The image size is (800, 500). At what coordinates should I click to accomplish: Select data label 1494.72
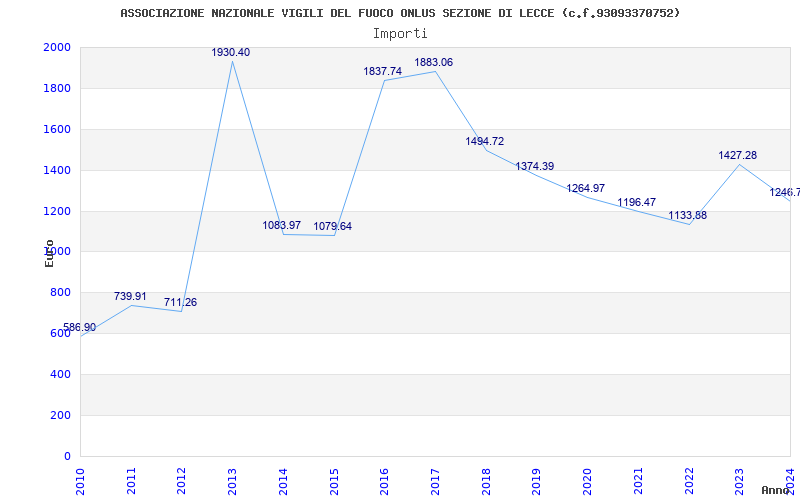(485, 141)
